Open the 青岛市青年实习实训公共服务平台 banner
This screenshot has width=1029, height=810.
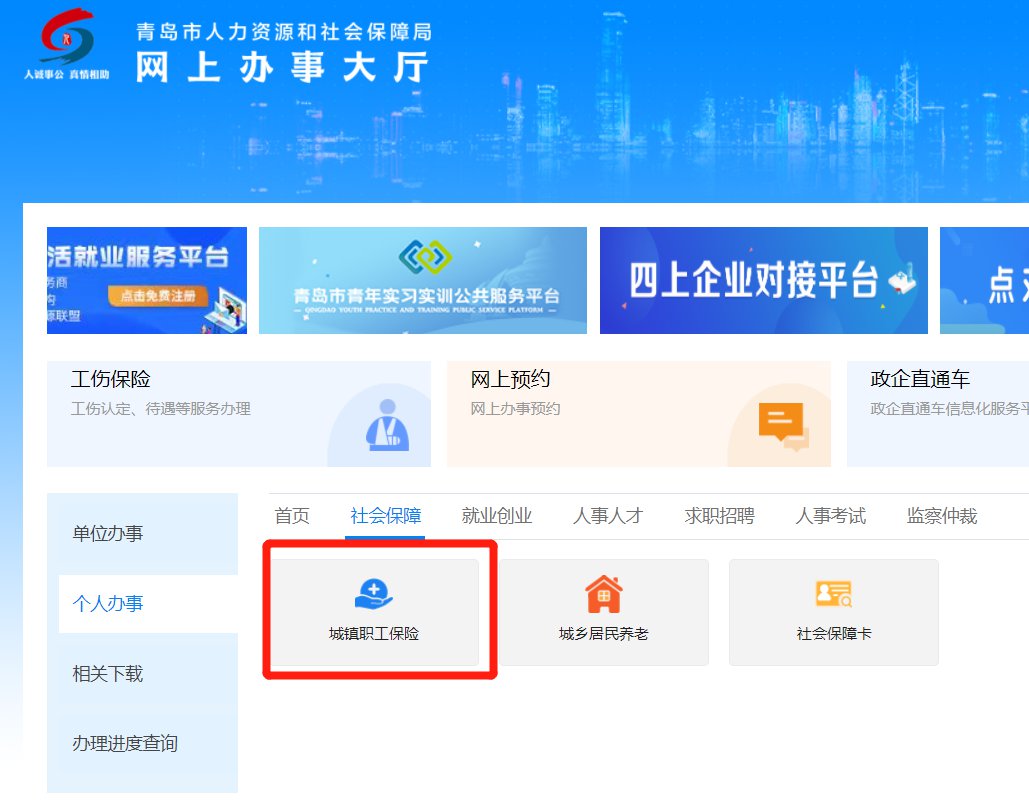pyautogui.click(x=423, y=280)
